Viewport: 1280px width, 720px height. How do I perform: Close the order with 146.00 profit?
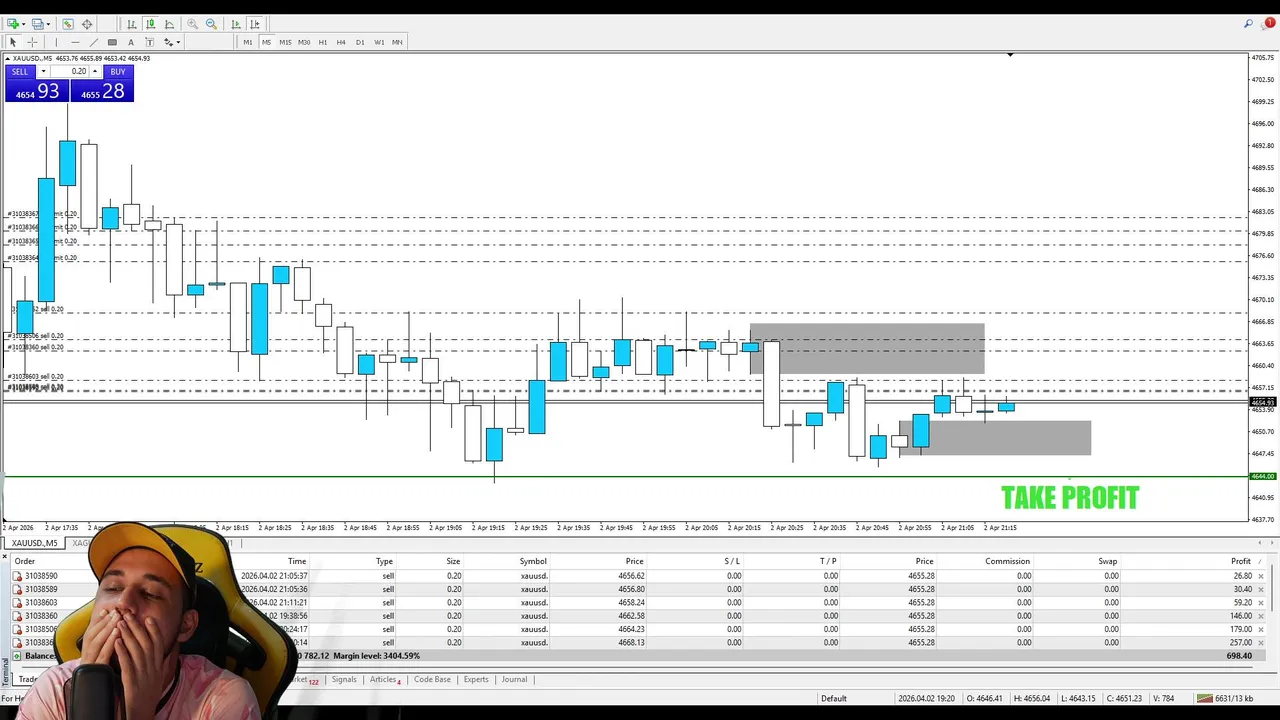tap(1261, 616)
